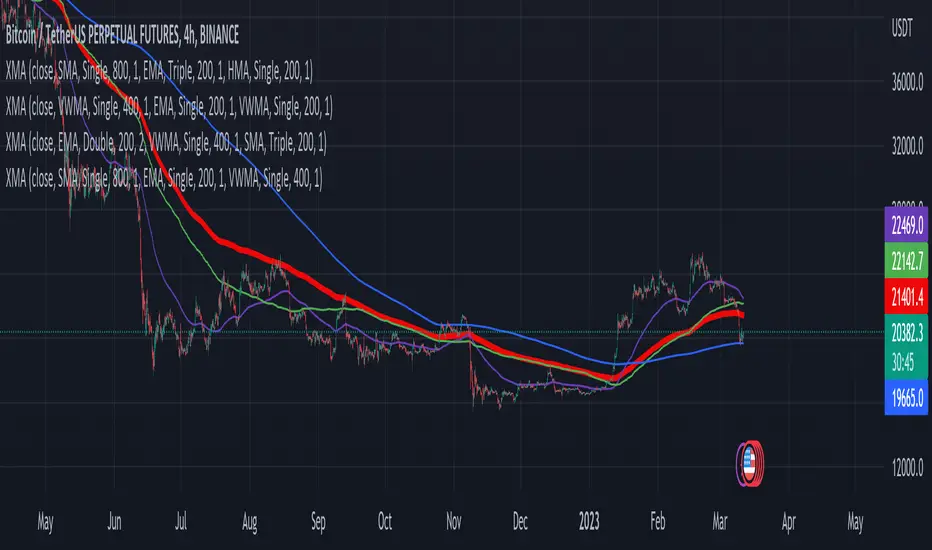The image size is (932, 550).
Task: Click the Nov label on time axis
Action: 453,521
